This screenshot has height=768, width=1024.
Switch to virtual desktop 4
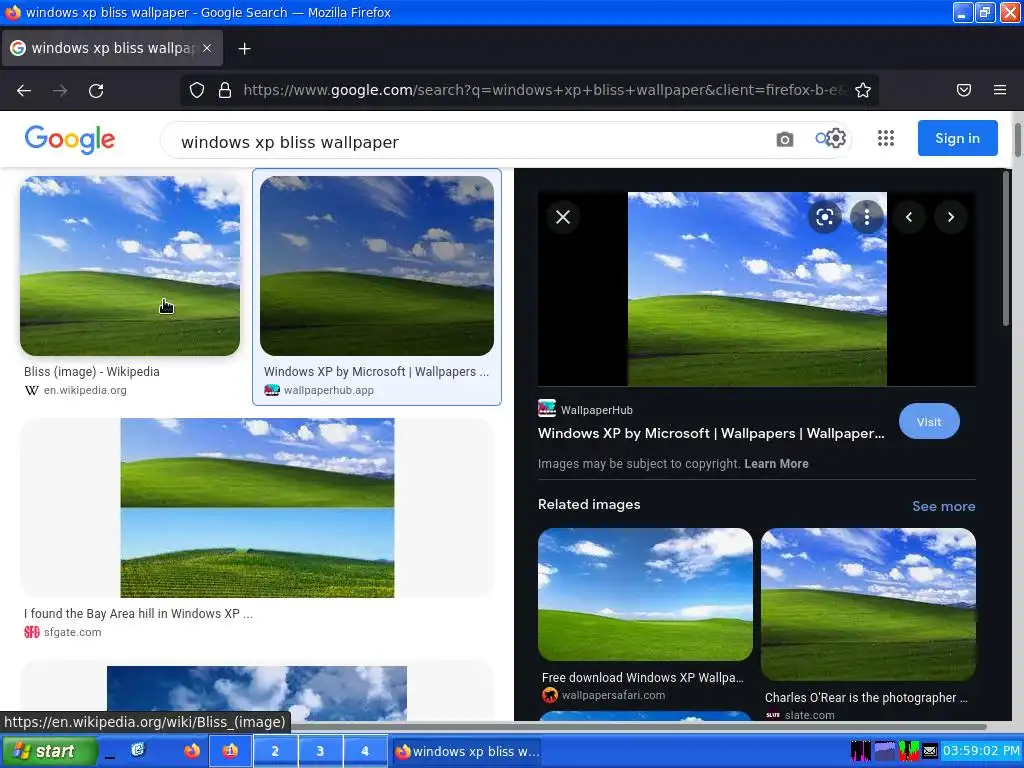[365, 751]
